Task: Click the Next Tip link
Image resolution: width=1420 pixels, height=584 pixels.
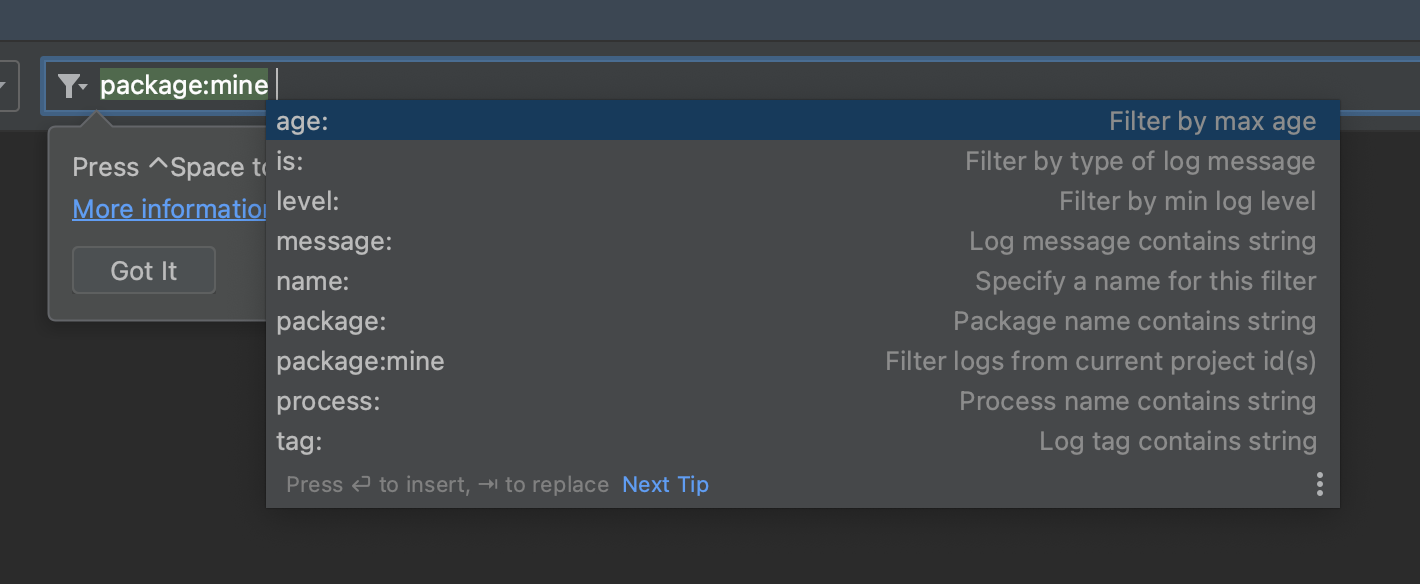Action: coord(664,484)
